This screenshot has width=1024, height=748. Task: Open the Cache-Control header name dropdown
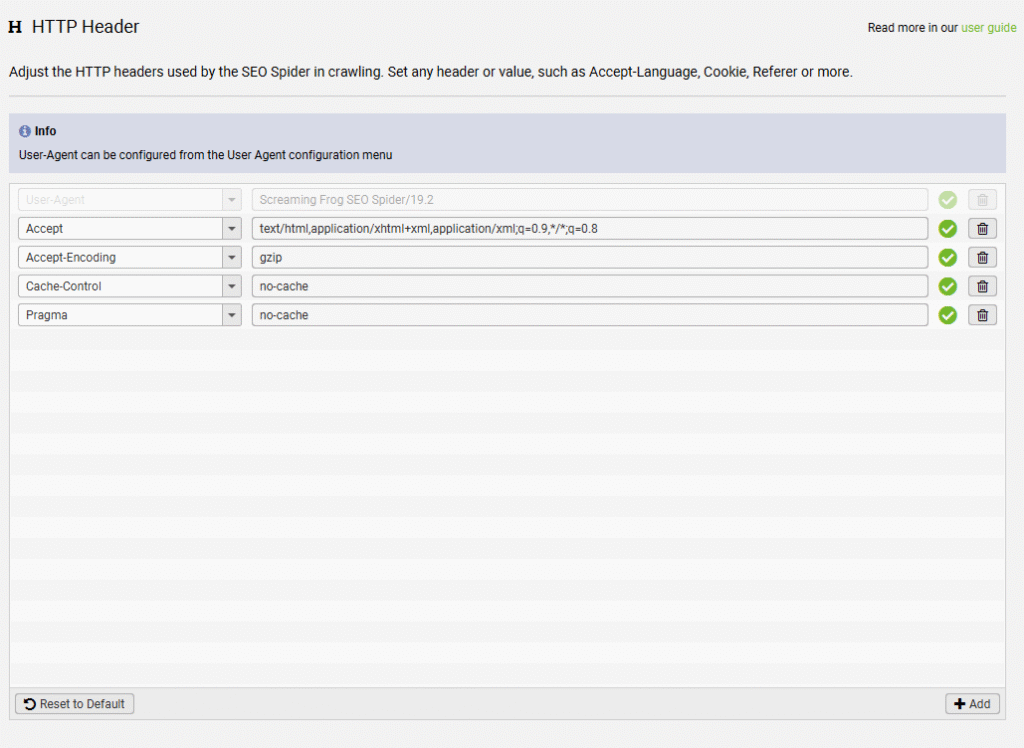click(x=232, y=286)
